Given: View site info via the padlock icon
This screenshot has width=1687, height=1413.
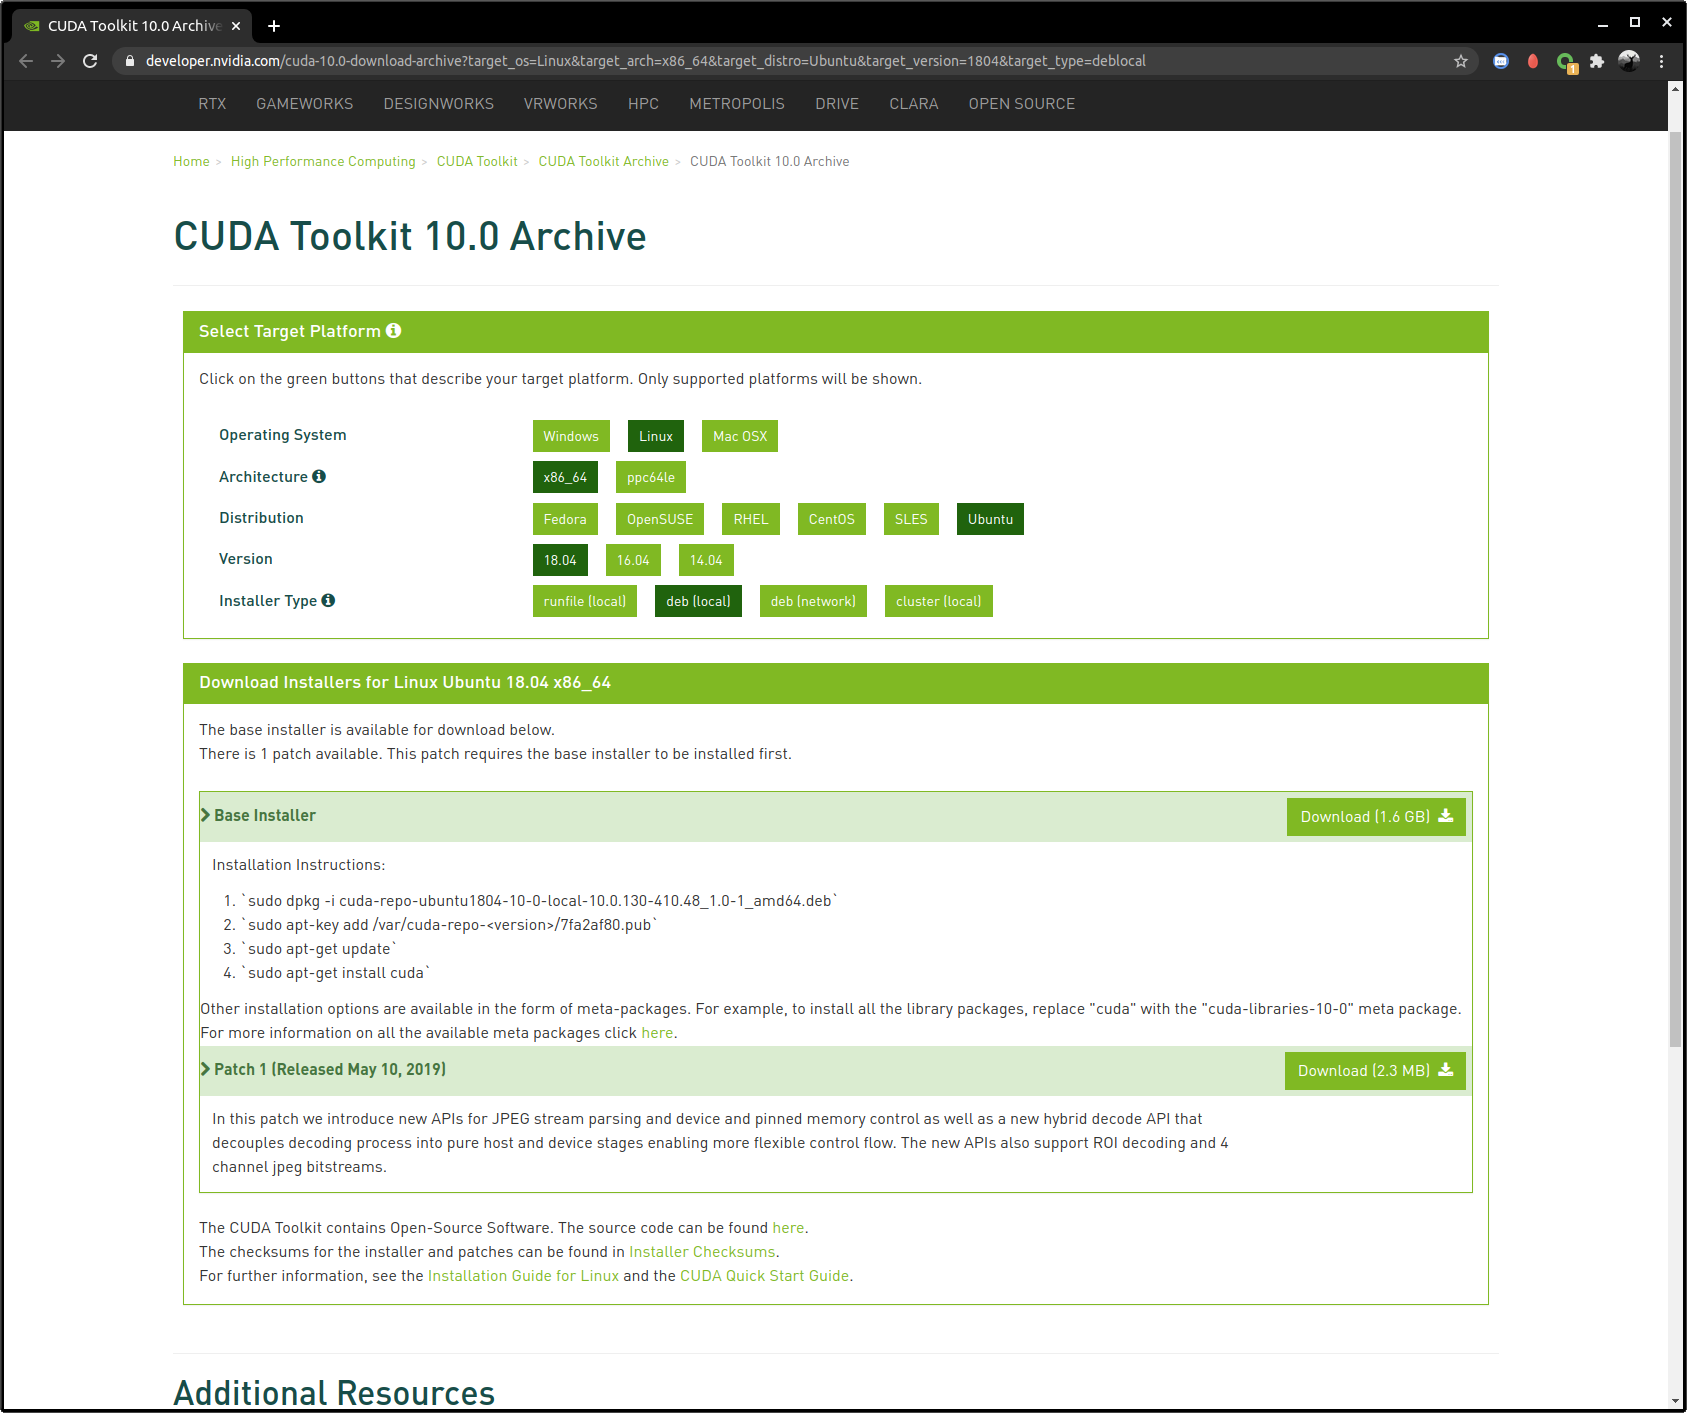Looking at the screenshot, I should pos(129,61).
